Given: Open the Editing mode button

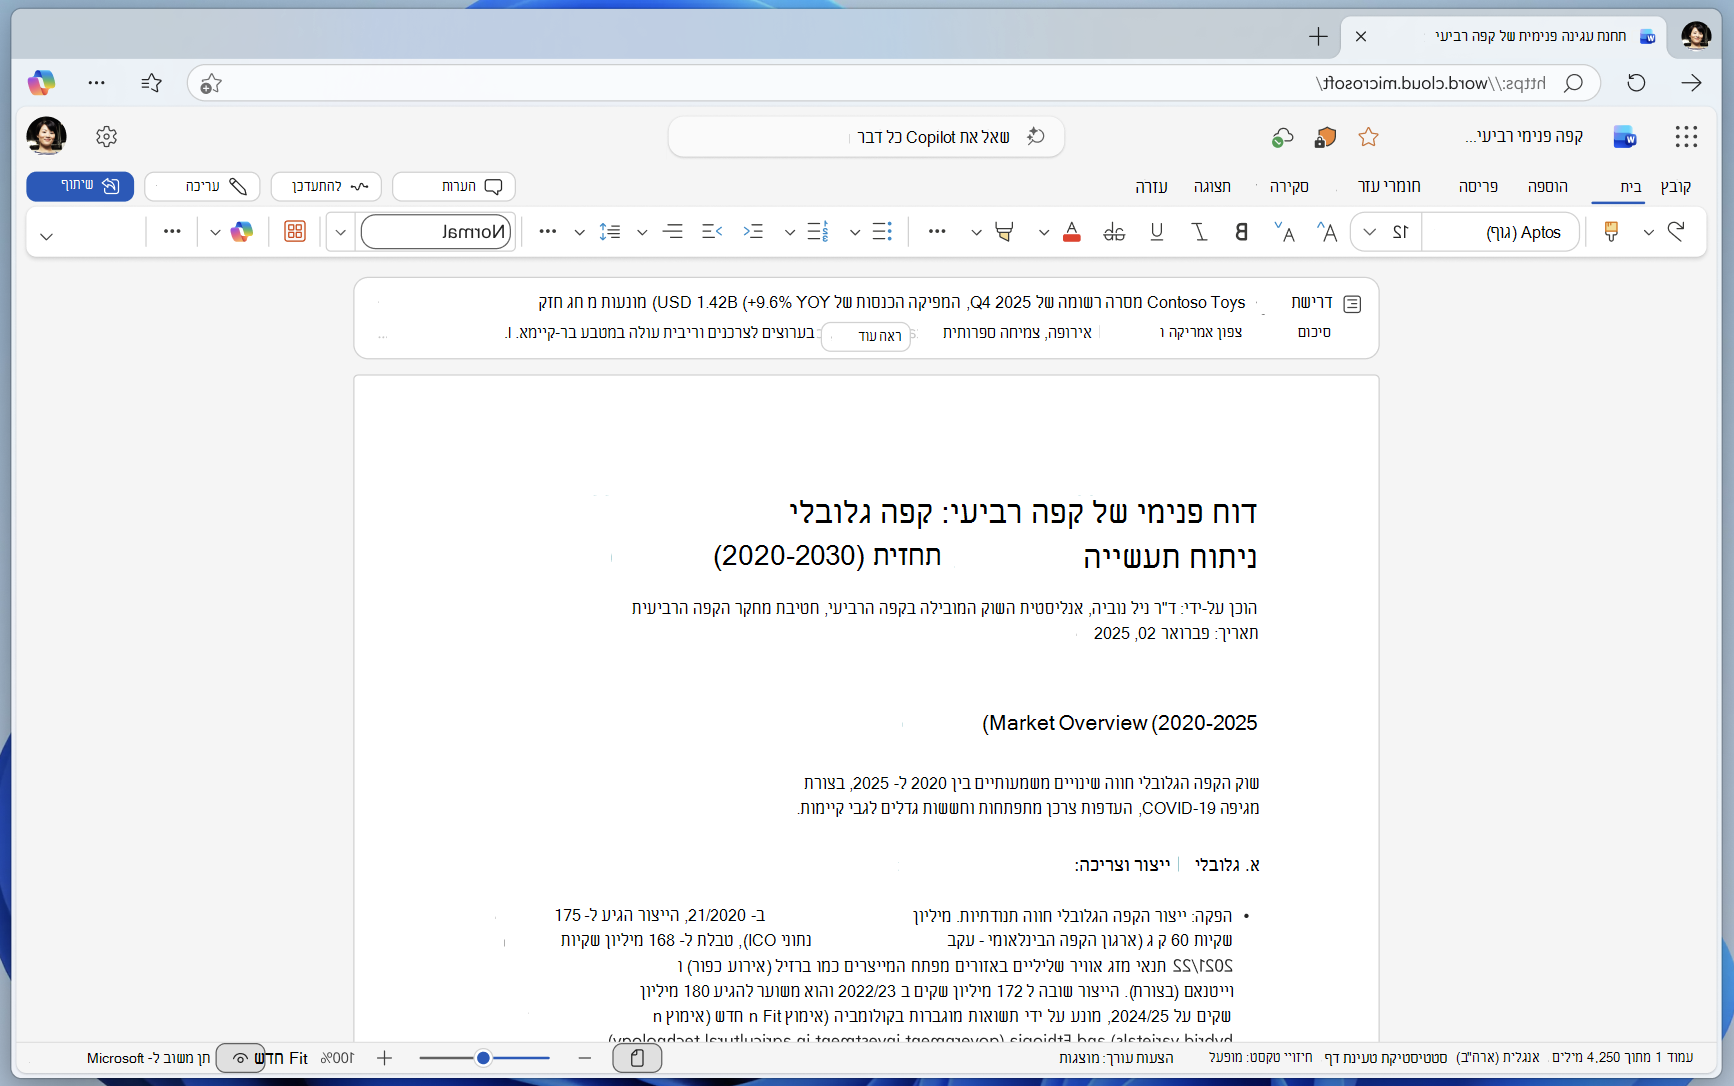Looking at the screenshot, I should (202, 186).
